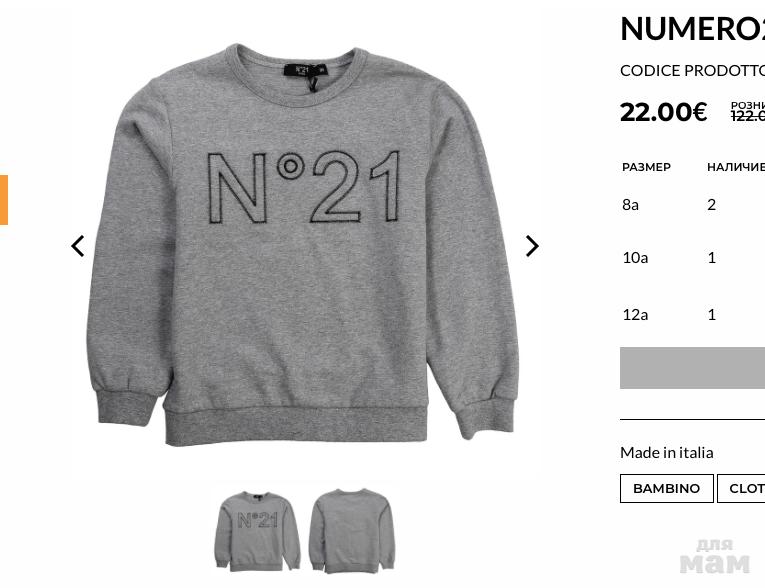Show previous product image with left arrow
Viewport: 765px width, 588px height.
(x=78, y=246)
